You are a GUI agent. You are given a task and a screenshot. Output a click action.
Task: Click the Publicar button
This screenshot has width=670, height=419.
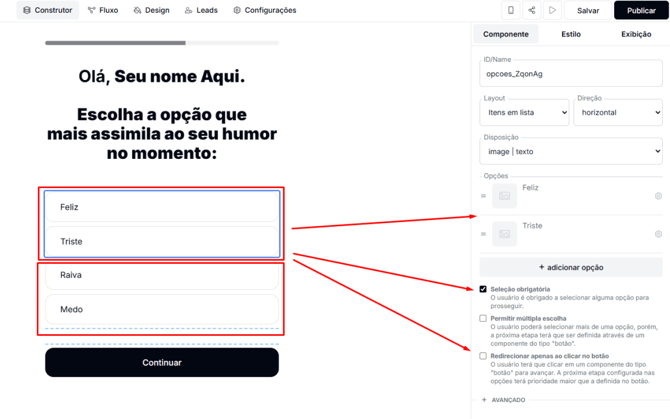pyautogui.click(x=641, y=10)
